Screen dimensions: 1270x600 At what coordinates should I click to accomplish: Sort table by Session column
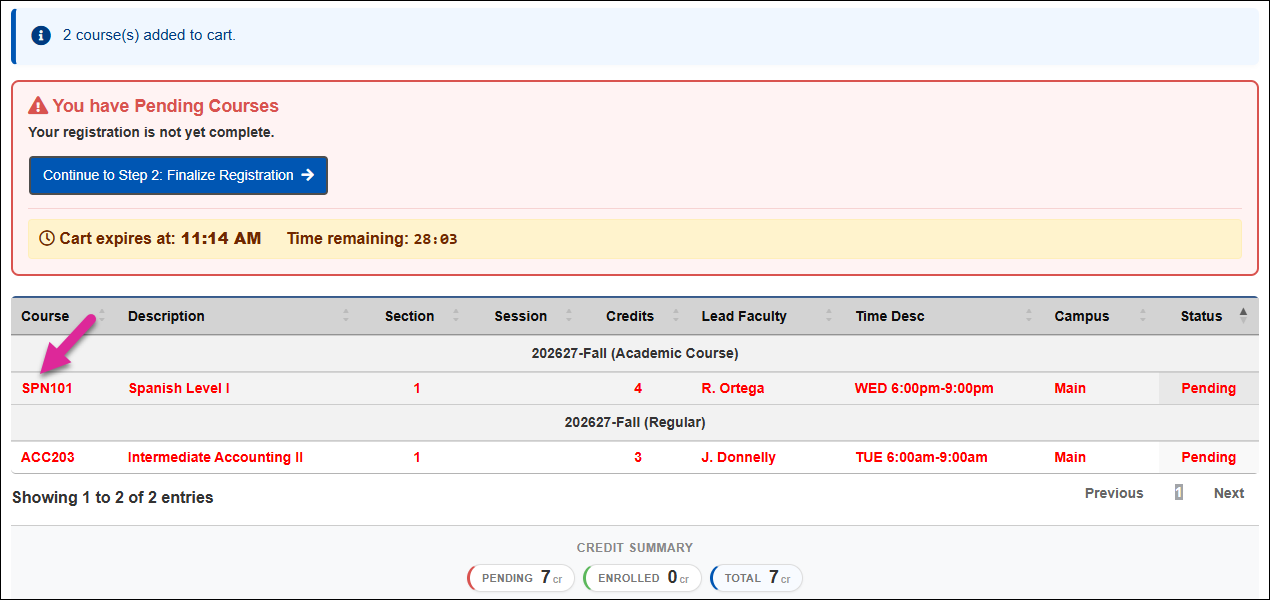(526, 316)
